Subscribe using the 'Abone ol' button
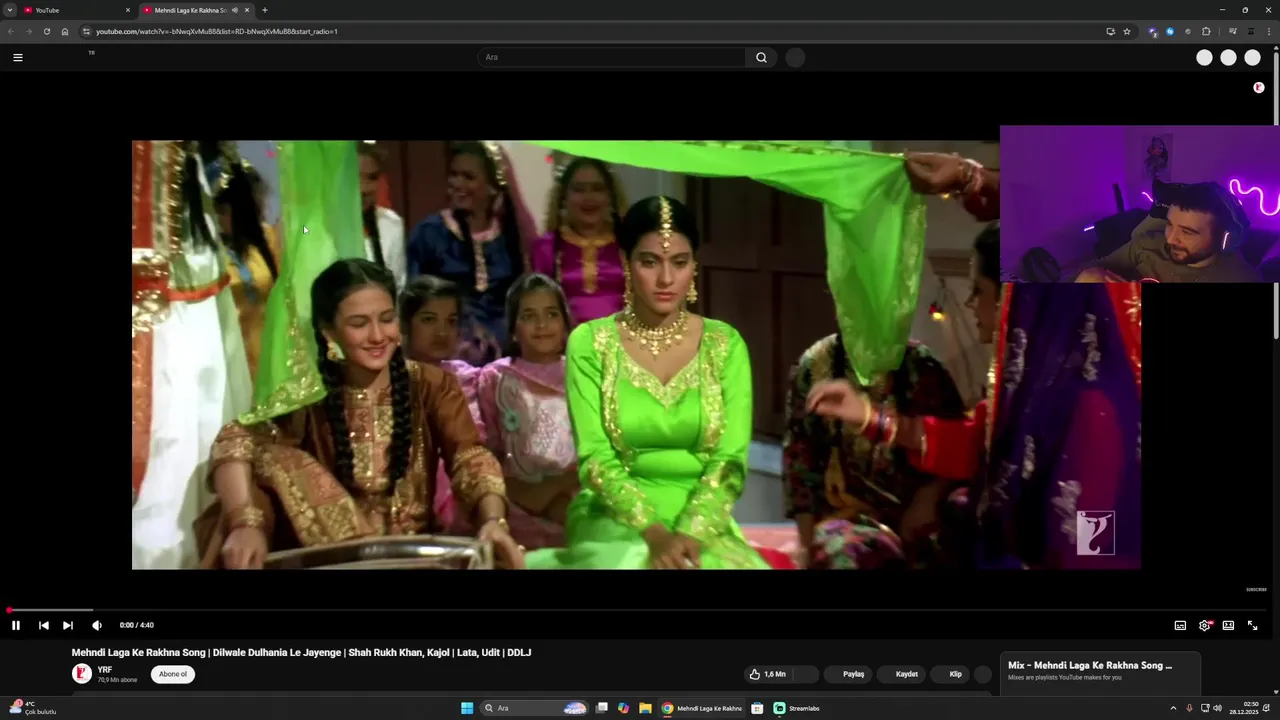 pos(173,674)
